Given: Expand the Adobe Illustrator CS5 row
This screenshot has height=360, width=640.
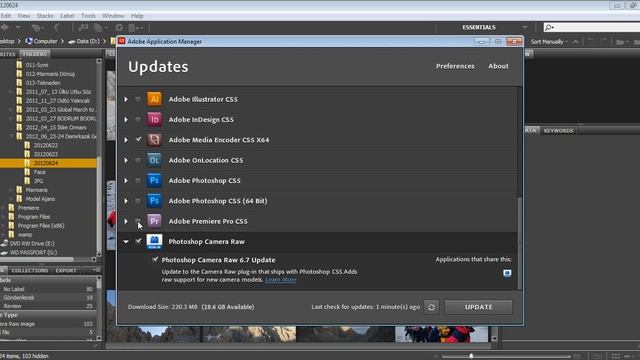Looking at the screenshot, I should point(126,99).
